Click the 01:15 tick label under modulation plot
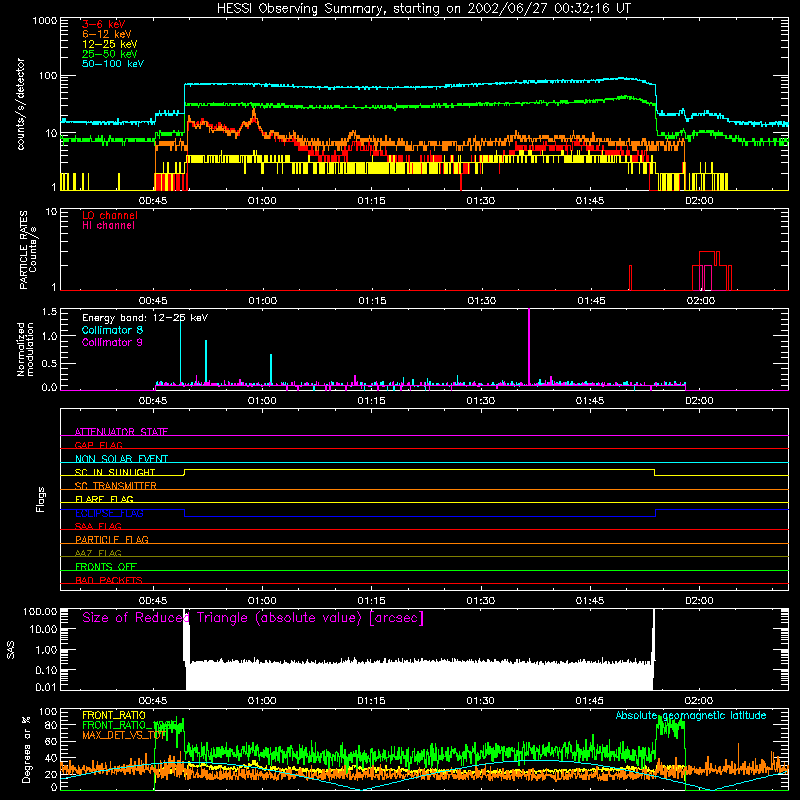Viewport: 800px width, 800px height. tap(371, 401)
